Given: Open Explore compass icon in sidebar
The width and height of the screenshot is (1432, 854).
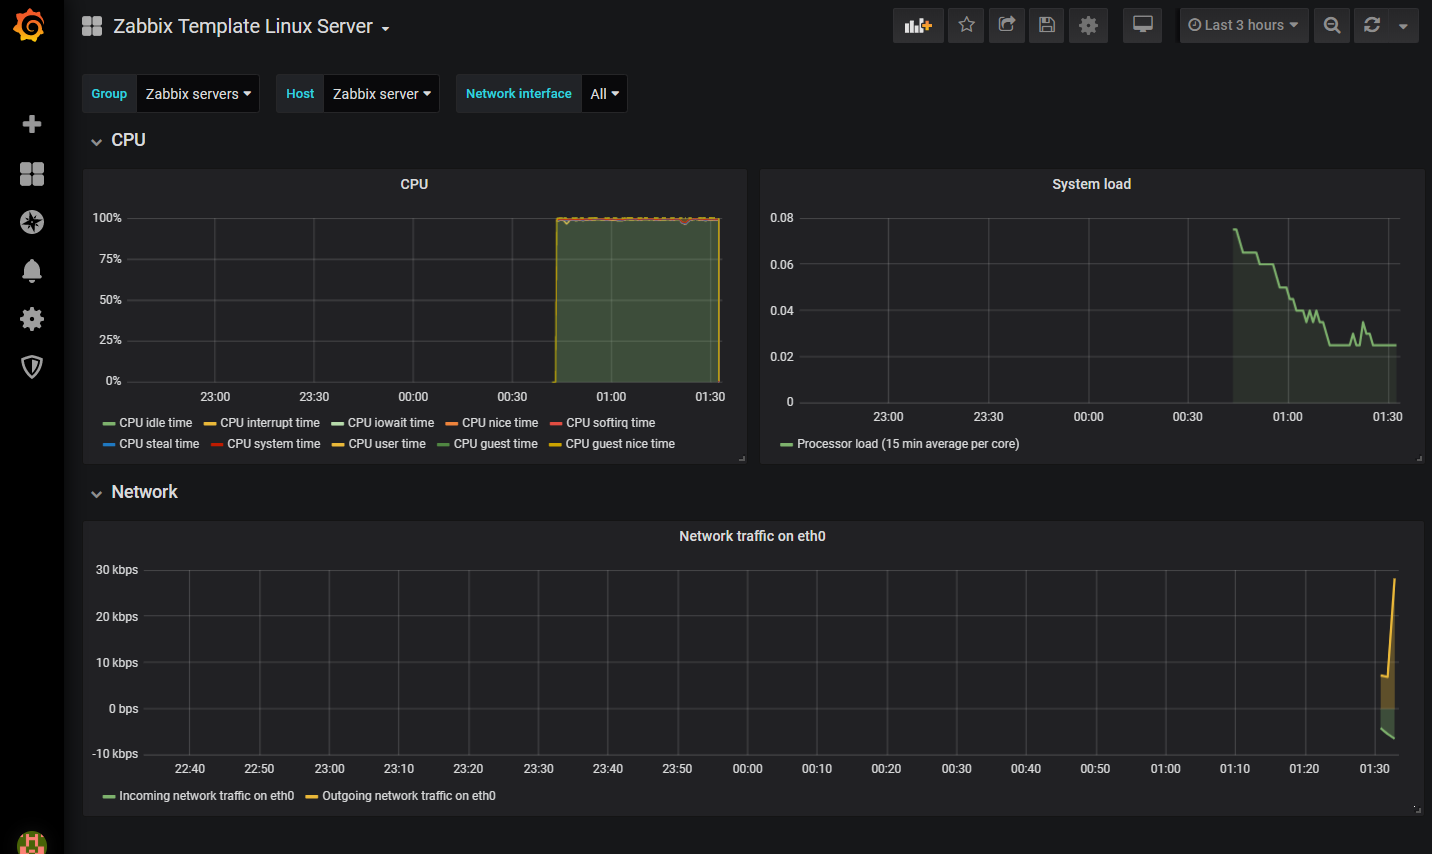Looking at the screenshot, I should pos(32,222).
